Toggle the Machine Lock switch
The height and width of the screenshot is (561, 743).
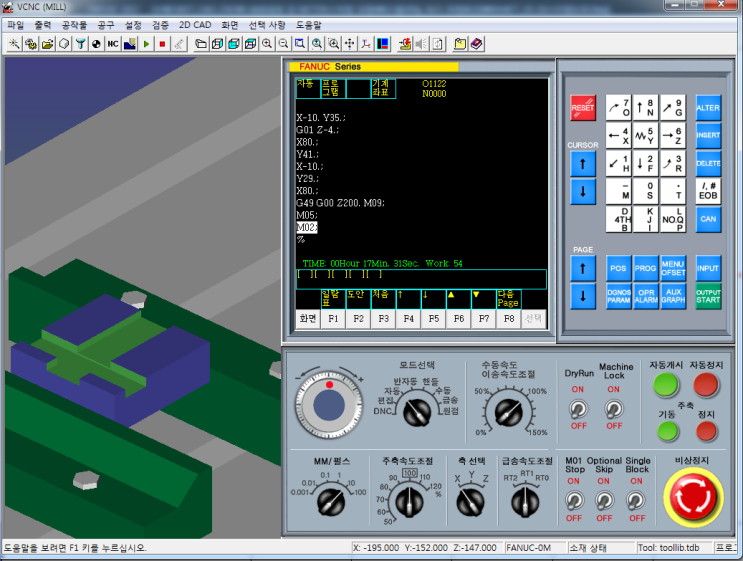(x=614, y=410)
